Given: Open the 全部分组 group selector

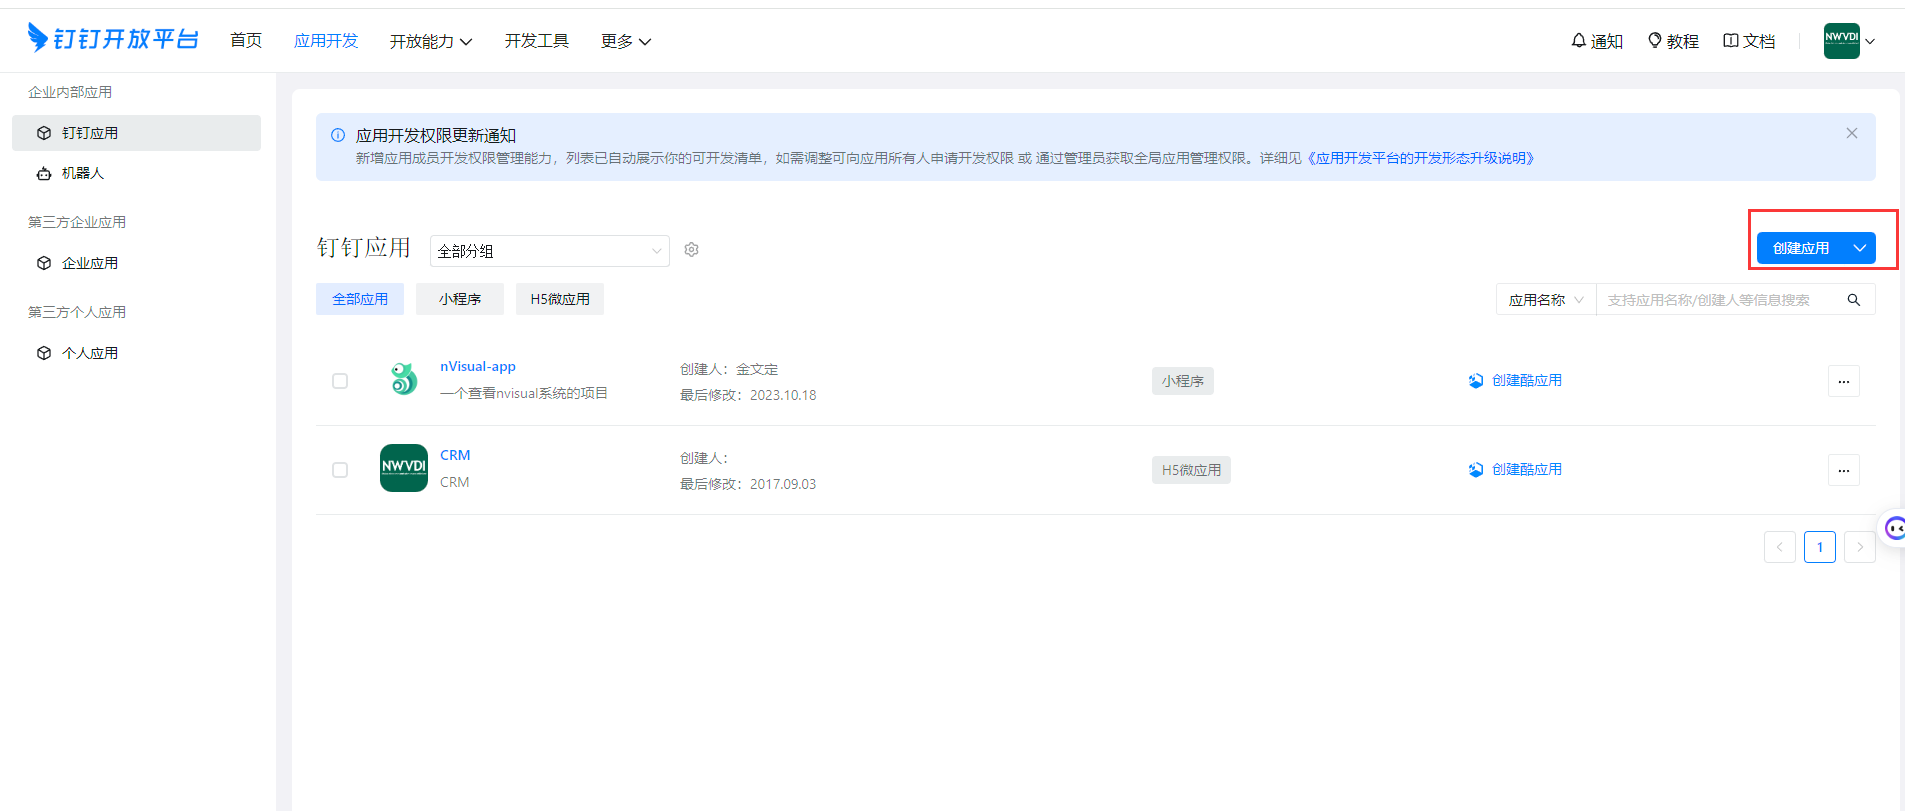Looking at the screenshot, I should [x=550, y=251].
